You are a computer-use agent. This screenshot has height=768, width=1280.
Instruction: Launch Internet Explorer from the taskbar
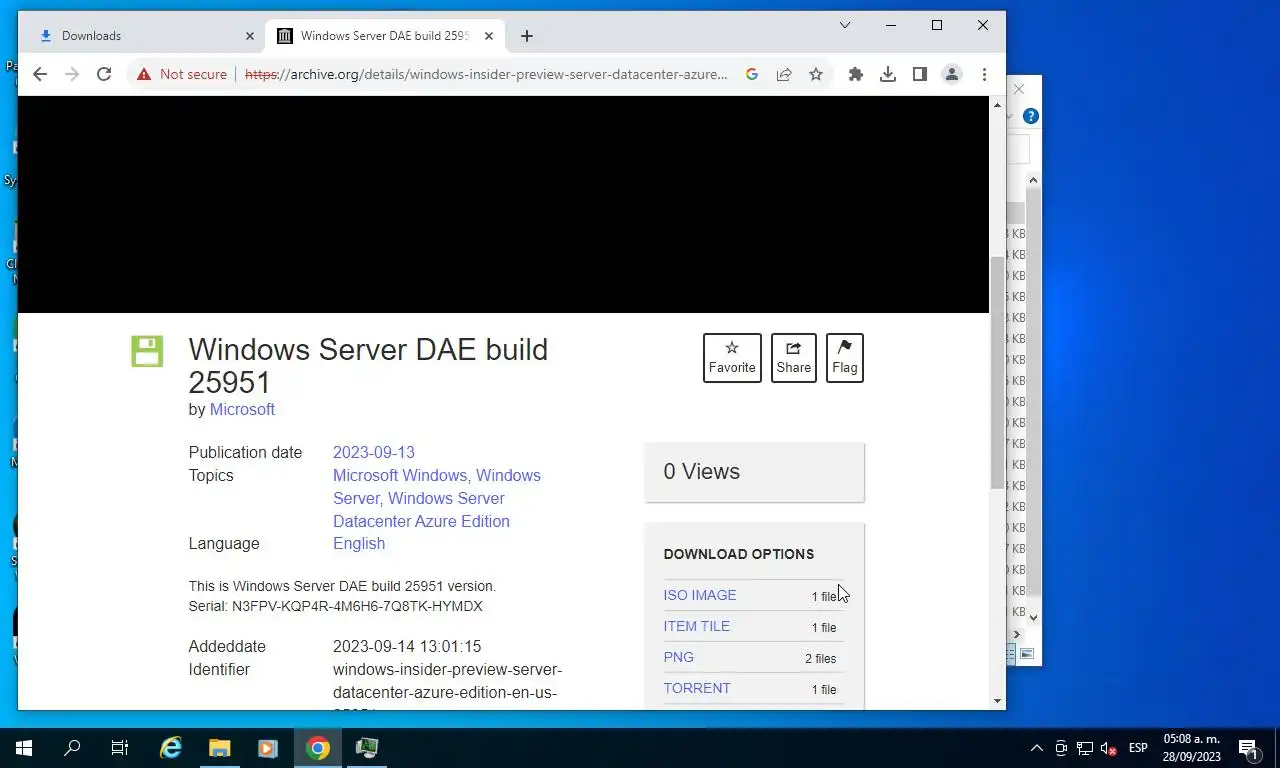click(171, 748)
